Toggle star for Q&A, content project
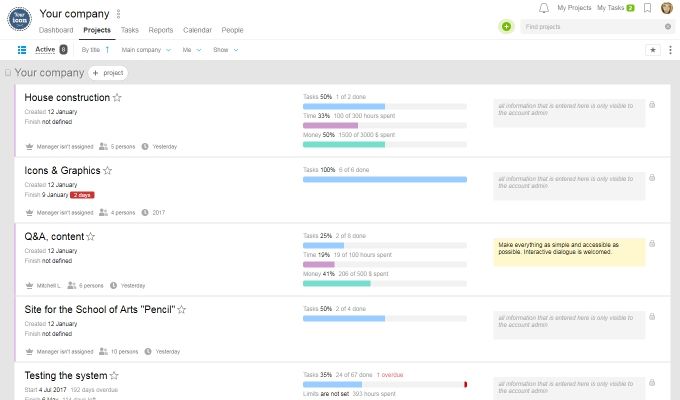Screen dimensions: 680x400 click(x=90, y=237)
